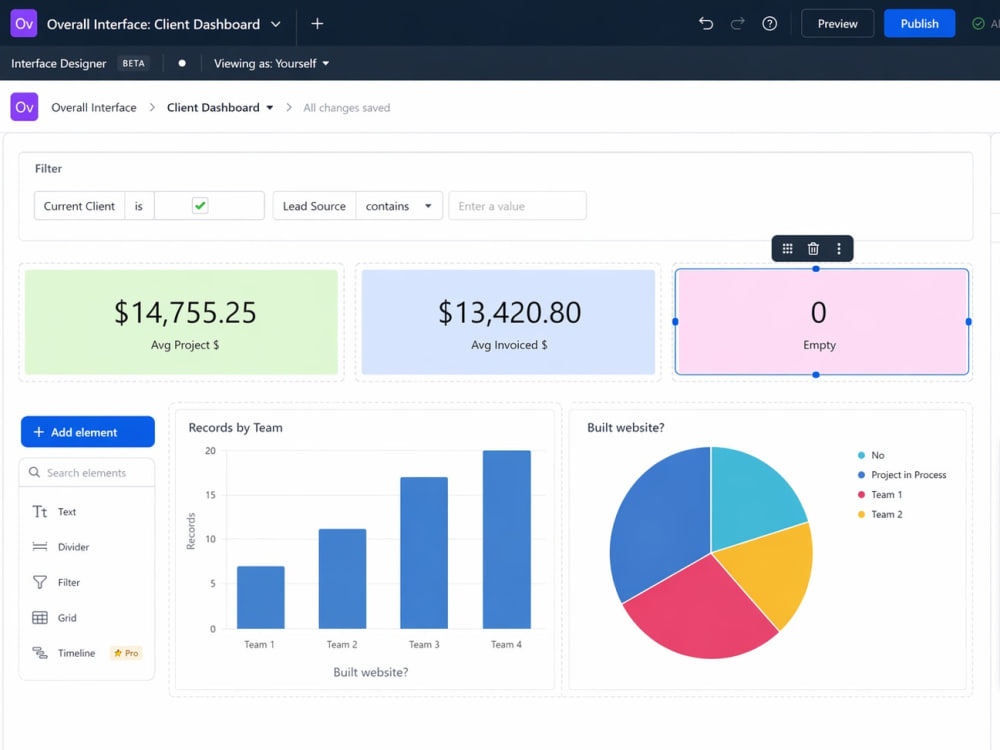The width and height of the screenshot is (1000, 750).
Task: Click the top resize handle of Empty card
Action: pyautogui.click(x=816, y=269)
